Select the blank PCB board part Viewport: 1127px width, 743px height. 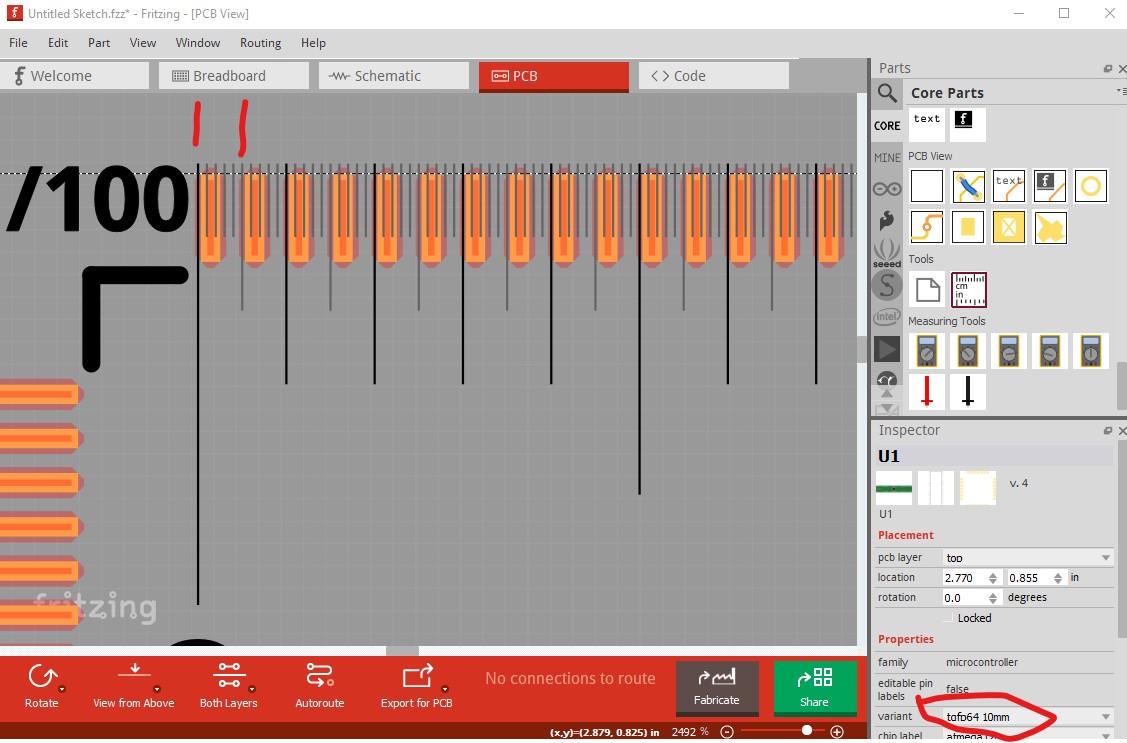pos(926,186)
